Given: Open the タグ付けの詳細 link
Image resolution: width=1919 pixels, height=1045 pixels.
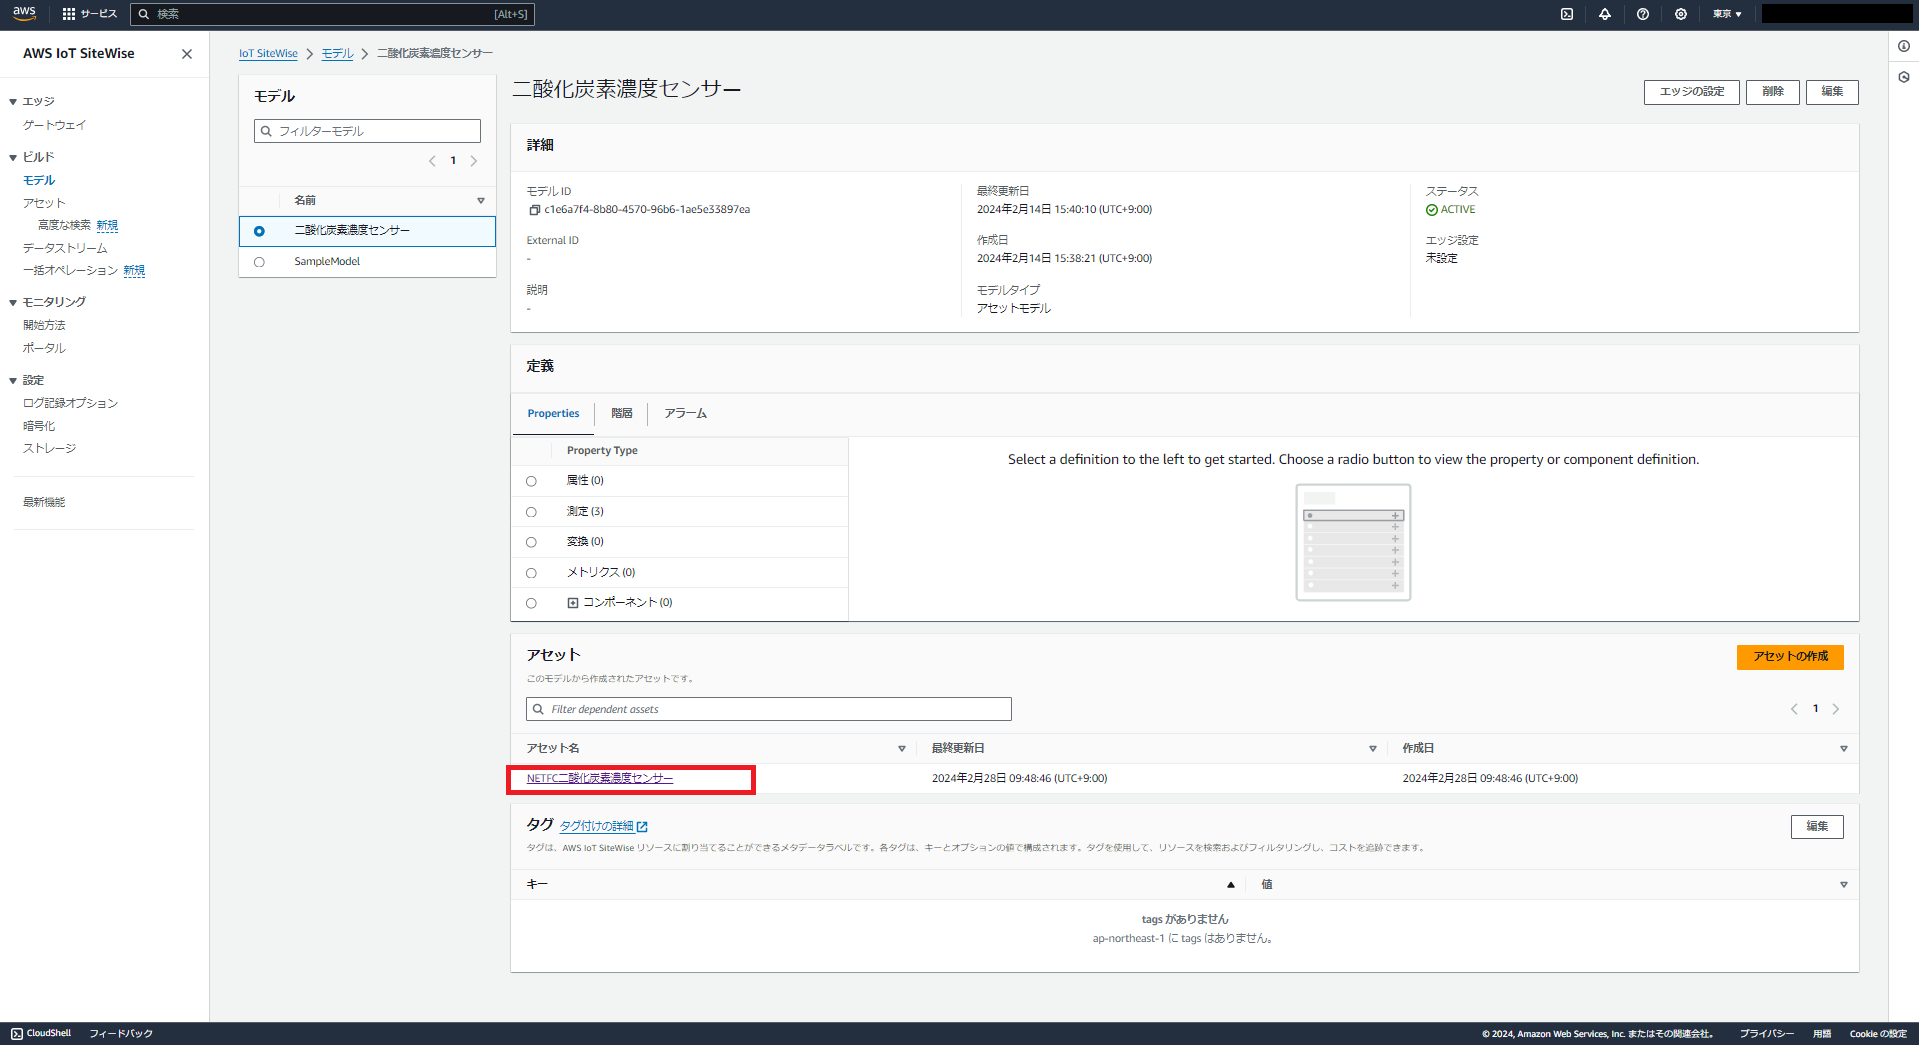Looking at the screenshot, I should point(603,827).
